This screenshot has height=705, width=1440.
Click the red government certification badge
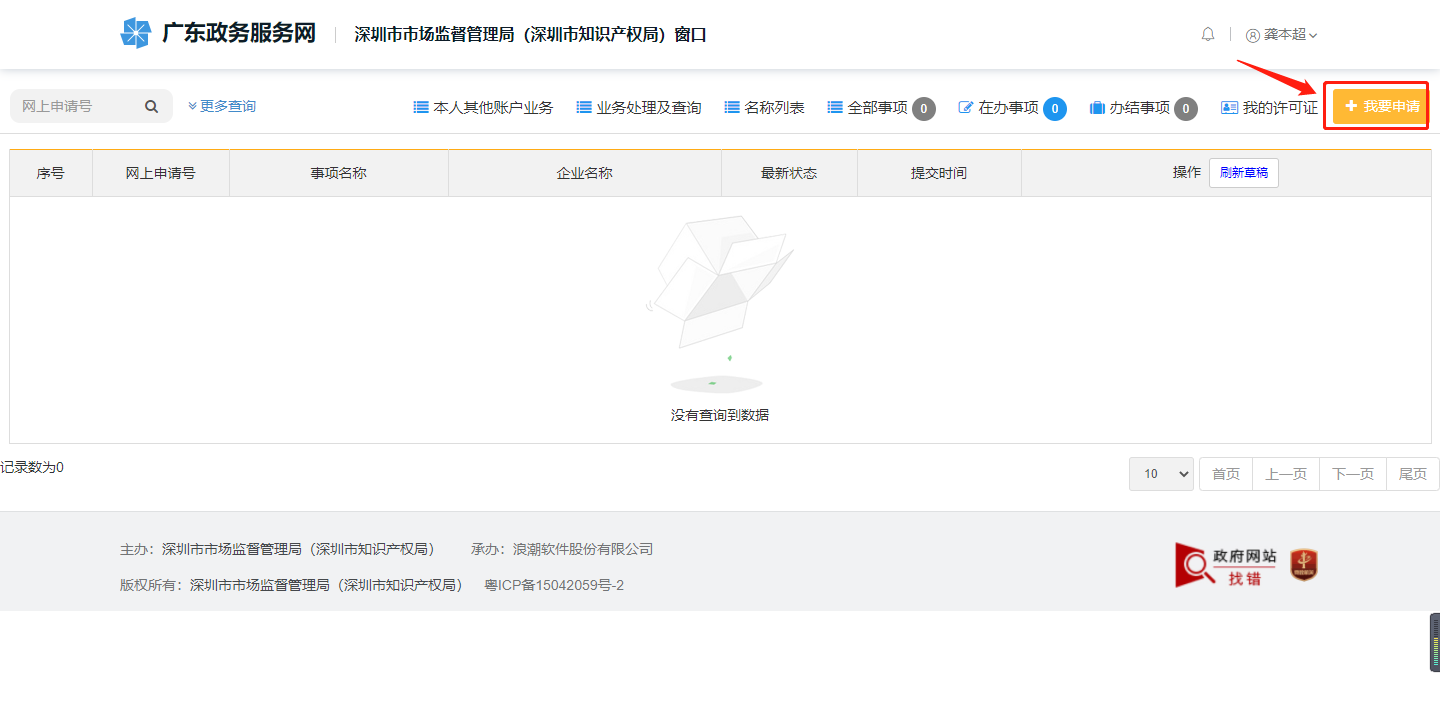coord(1304,565)
